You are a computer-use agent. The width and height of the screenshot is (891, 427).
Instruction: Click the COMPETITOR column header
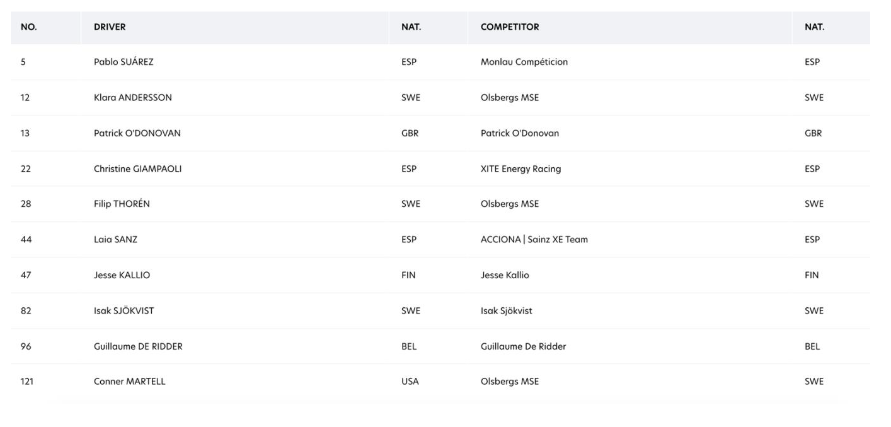click(x=510, y=27)
